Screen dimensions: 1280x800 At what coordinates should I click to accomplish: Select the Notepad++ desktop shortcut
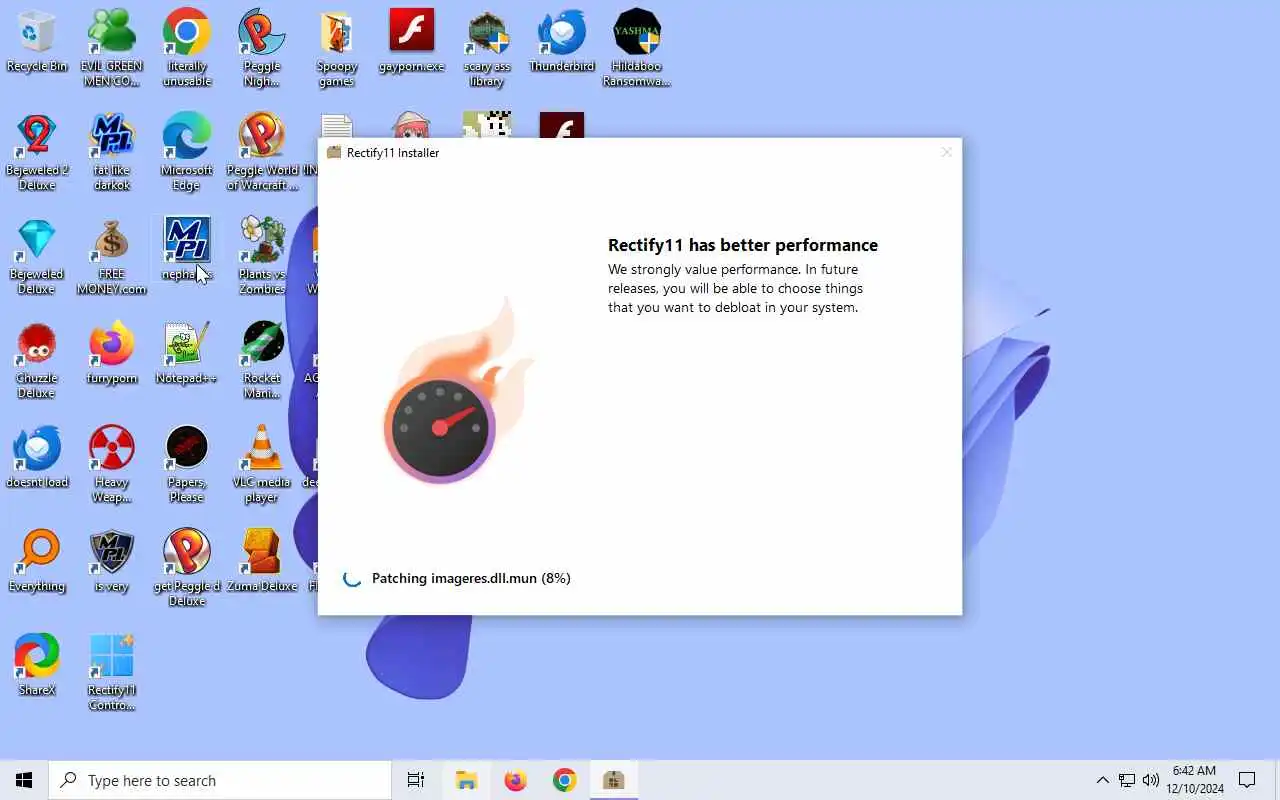[187, 353]
